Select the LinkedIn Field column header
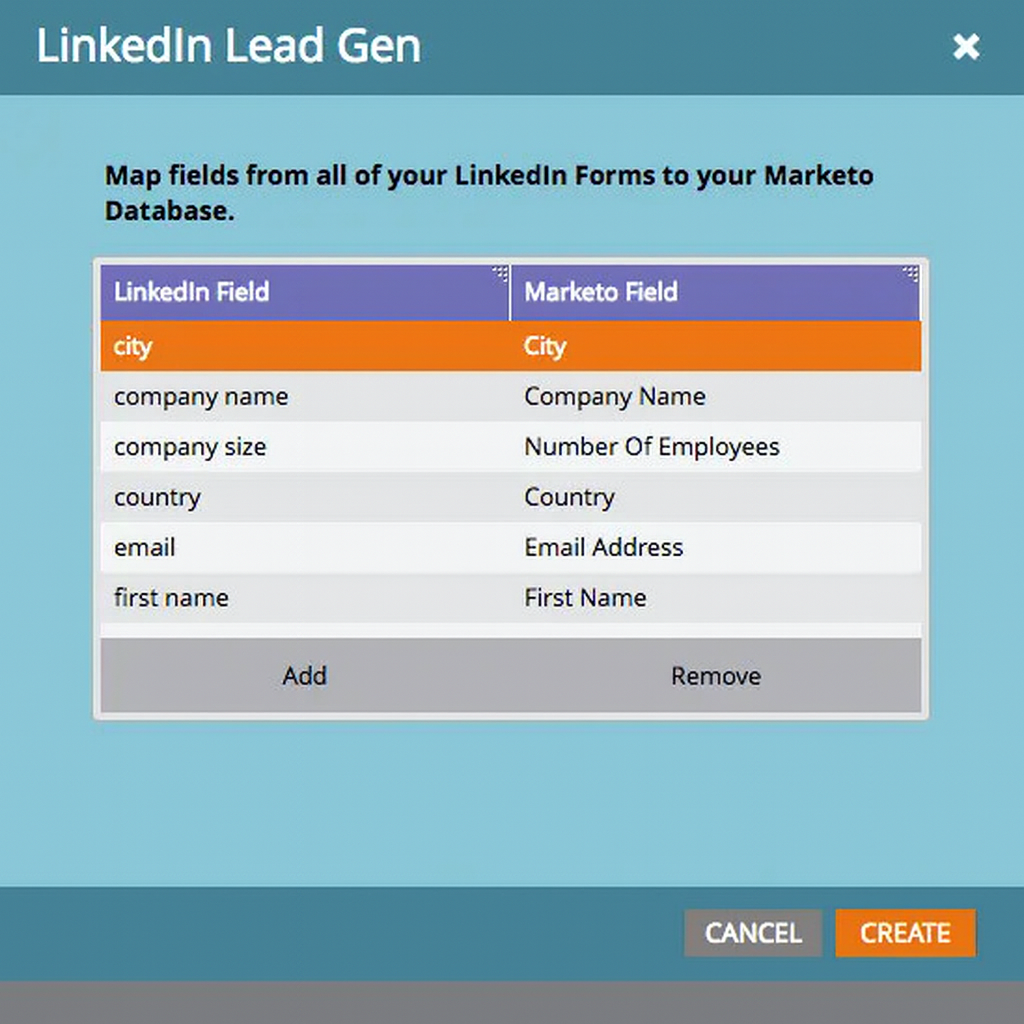The image size is (1024, 1024). click(191, 292)
